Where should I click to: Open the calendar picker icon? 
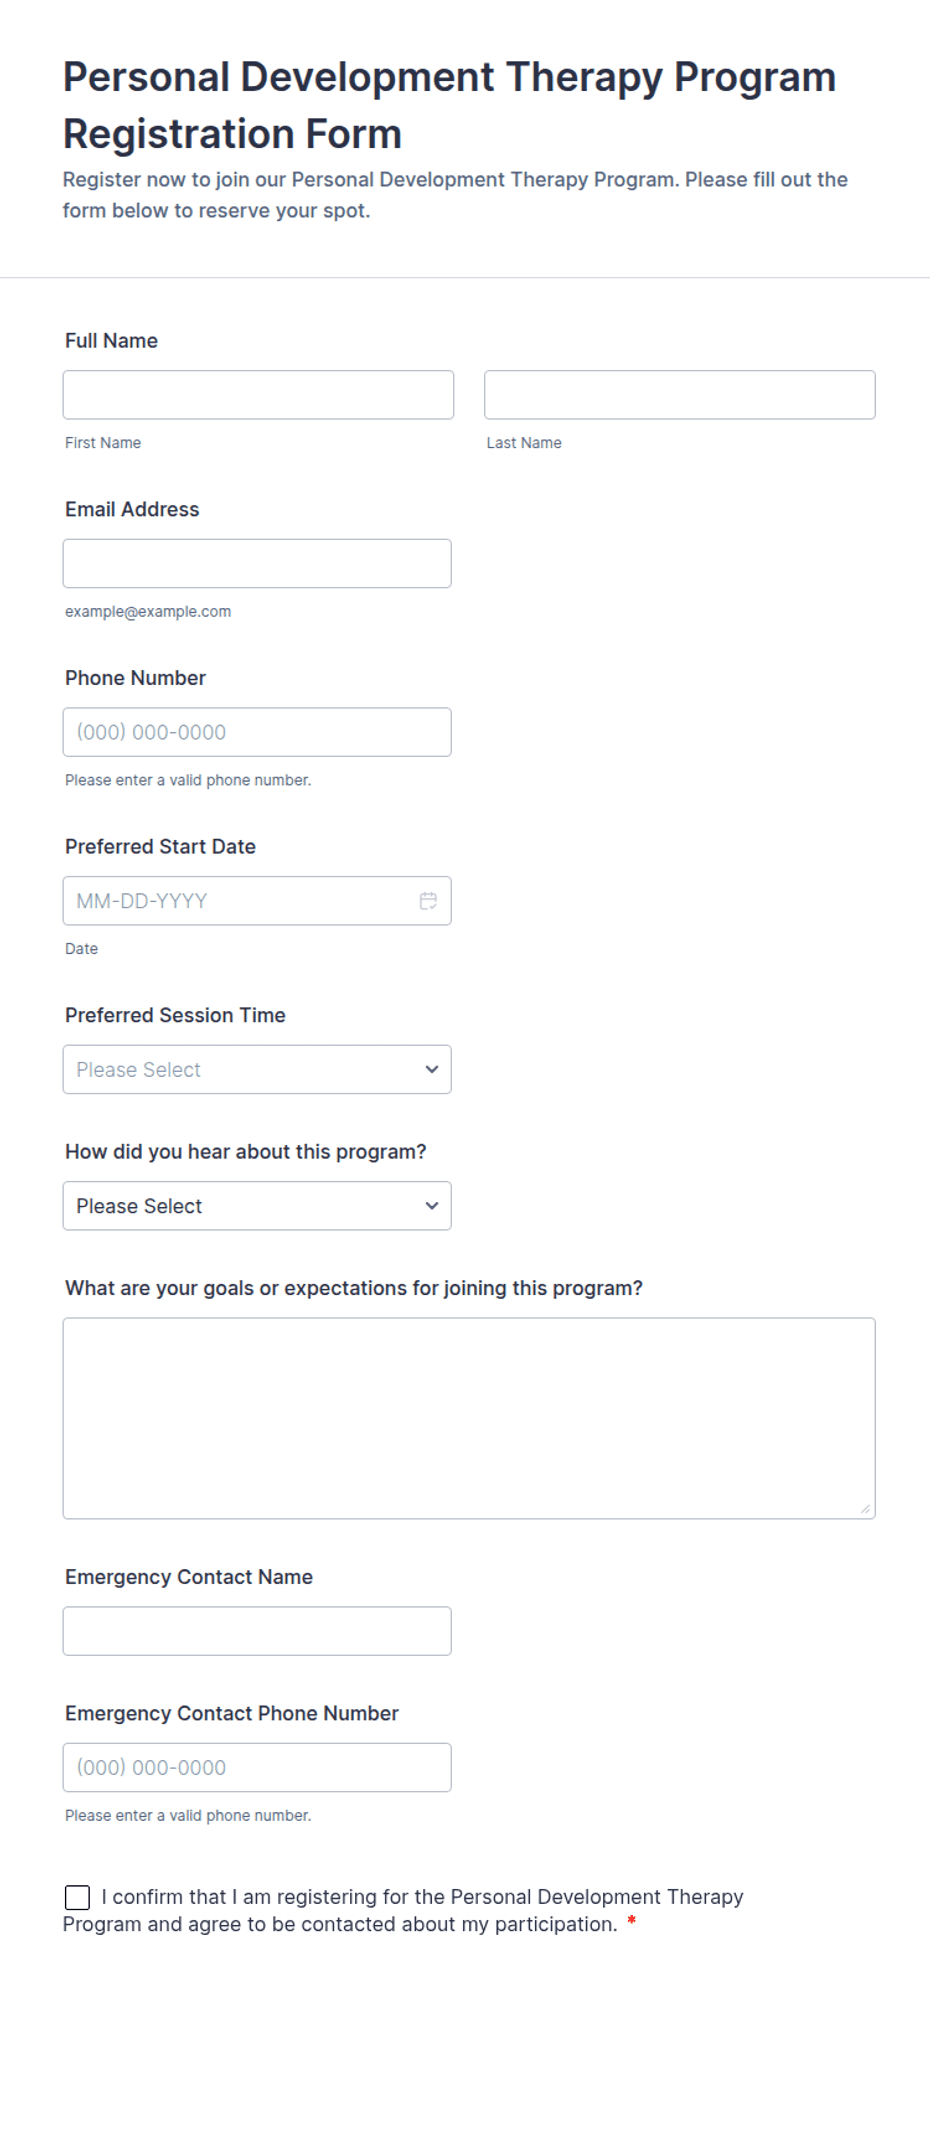point(428,901)
